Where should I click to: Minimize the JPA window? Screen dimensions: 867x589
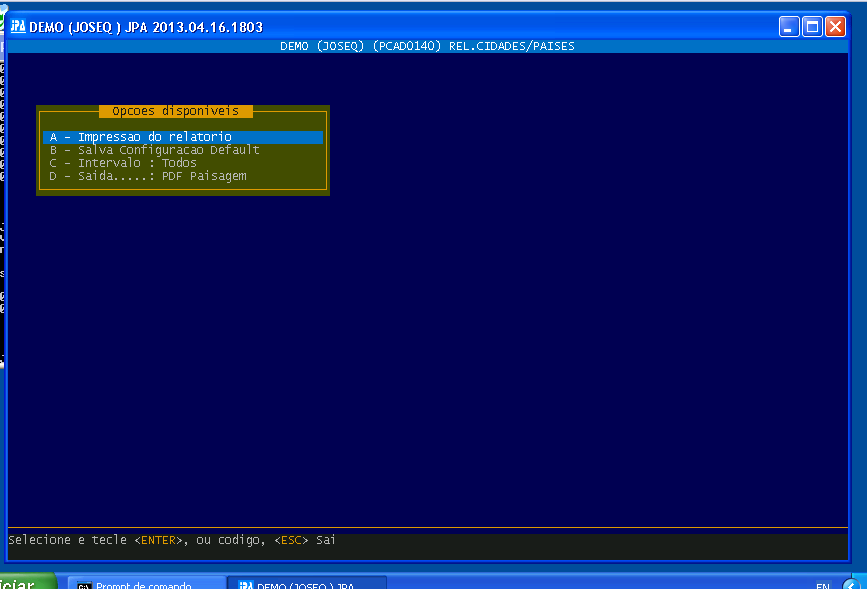(789, 27)
